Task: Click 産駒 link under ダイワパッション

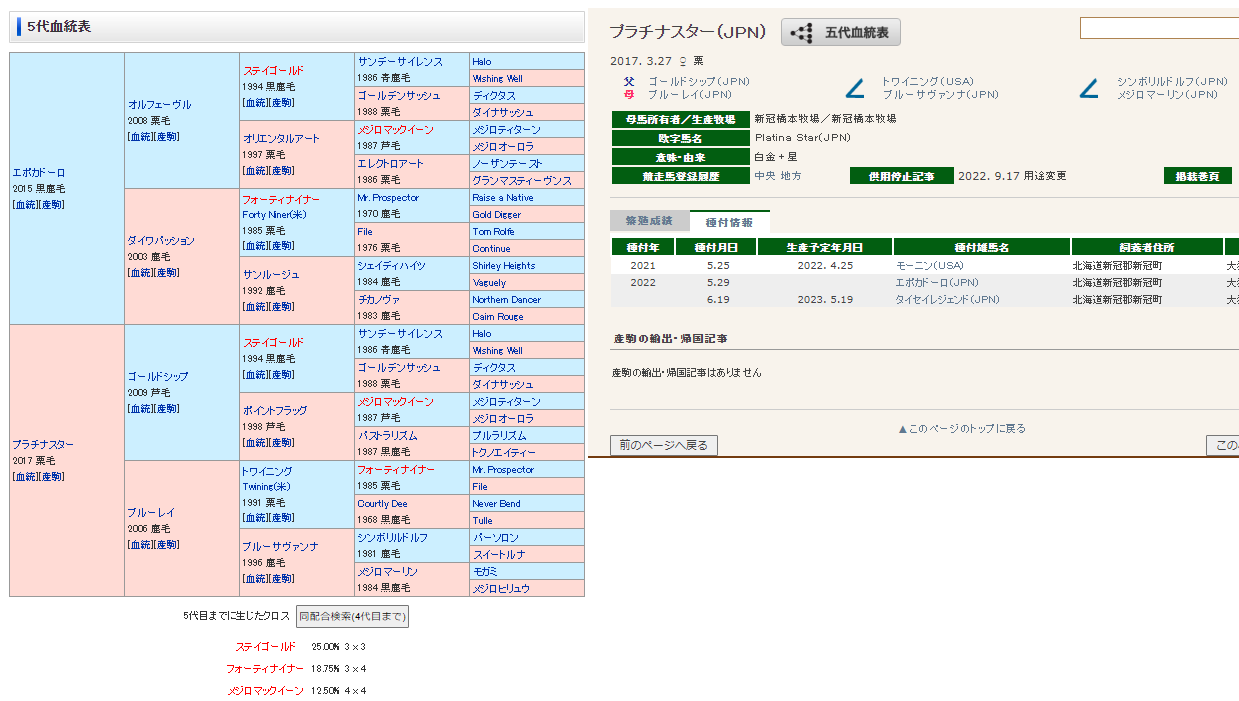Action: 167,272
